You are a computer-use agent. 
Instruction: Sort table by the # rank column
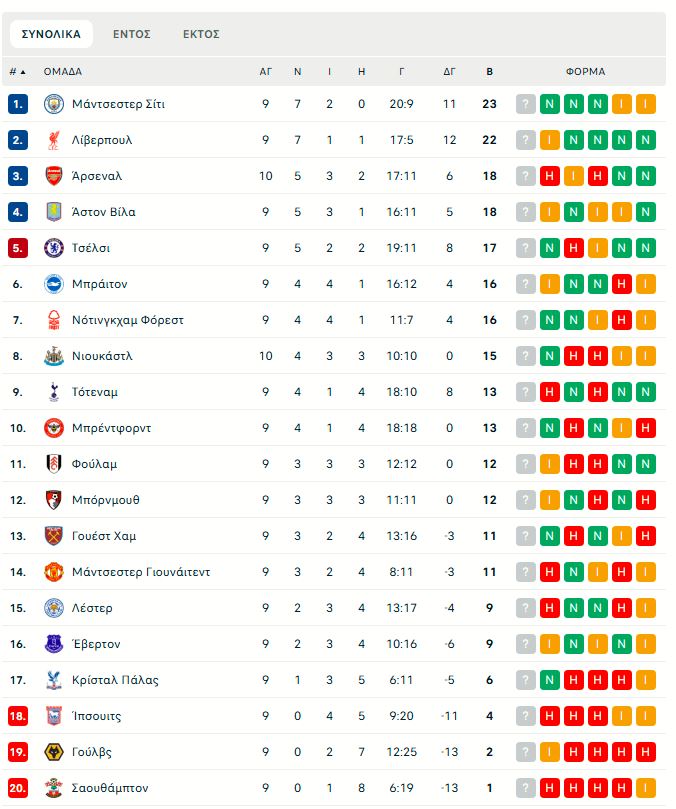point(17,72)
